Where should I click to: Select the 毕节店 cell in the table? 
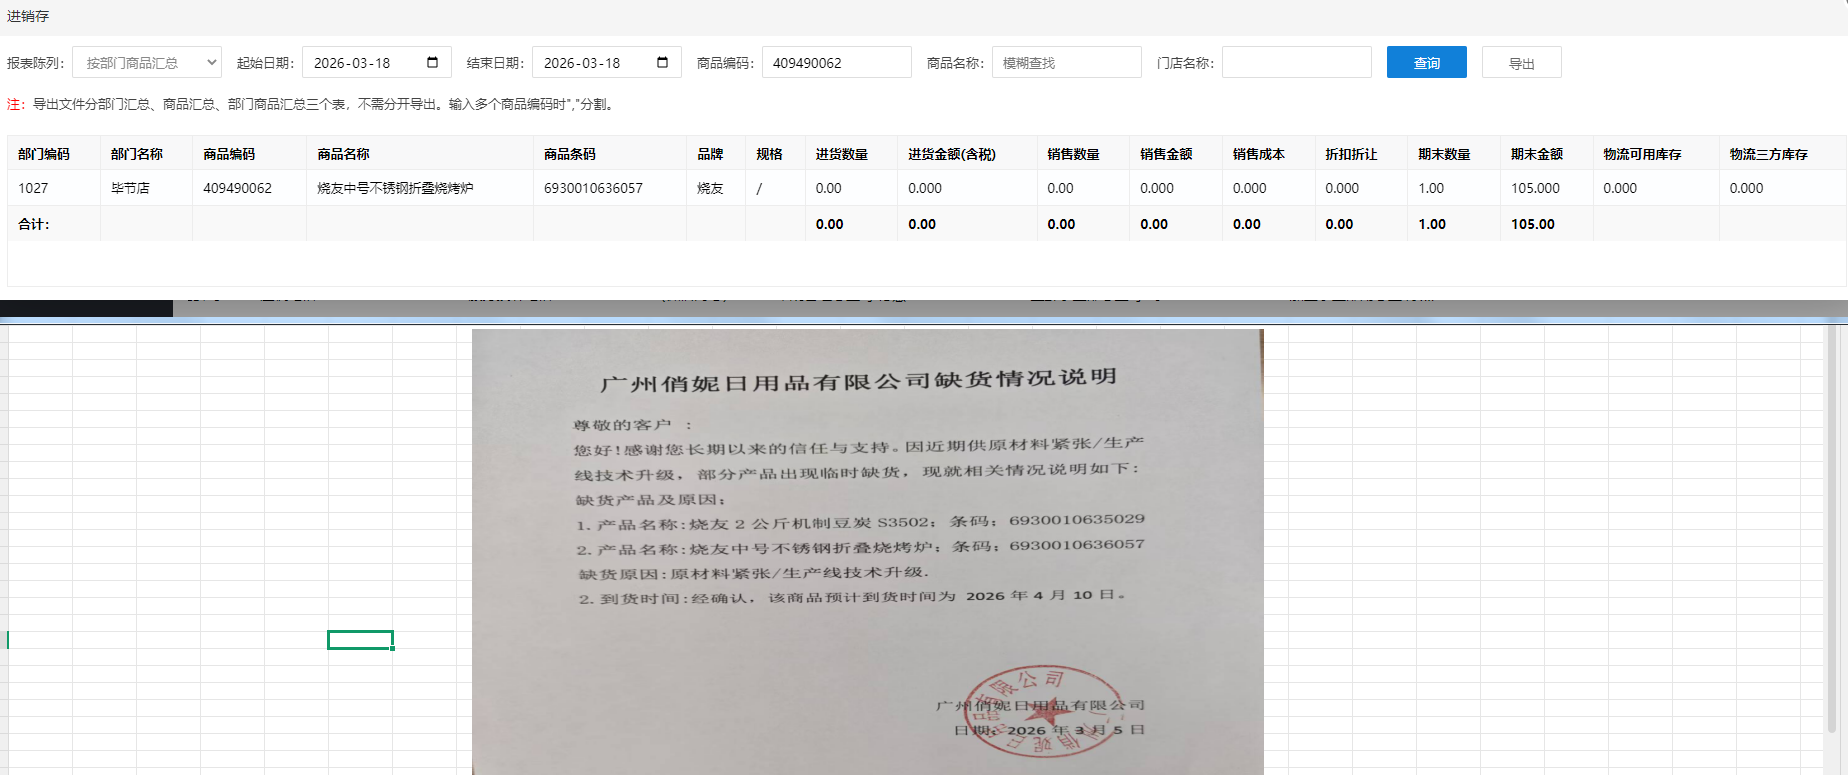click(130, 188)
